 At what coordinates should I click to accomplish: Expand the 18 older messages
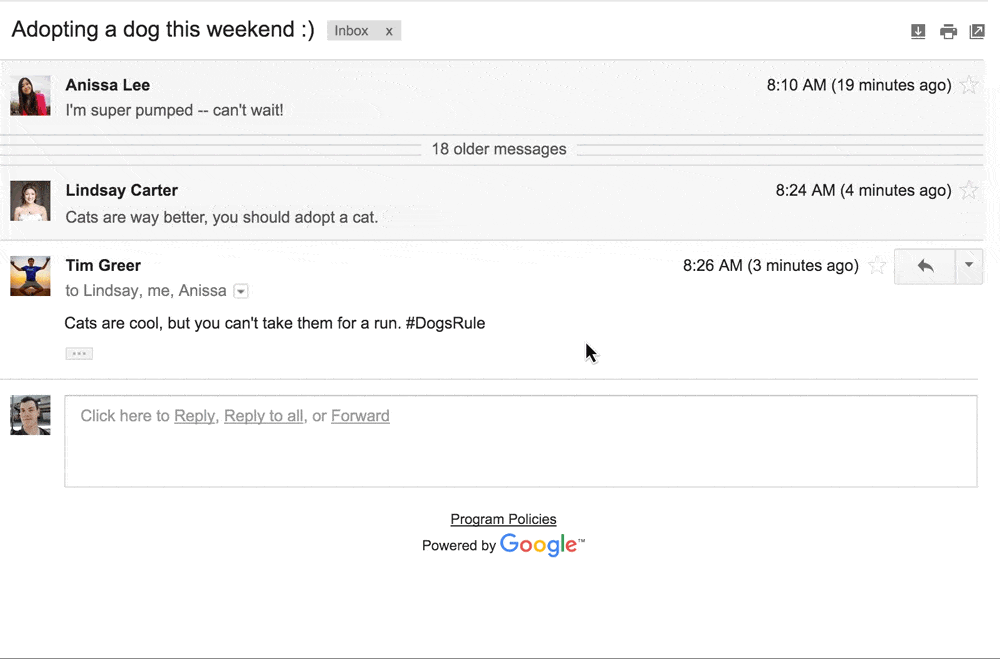click(x=498, y=148)
